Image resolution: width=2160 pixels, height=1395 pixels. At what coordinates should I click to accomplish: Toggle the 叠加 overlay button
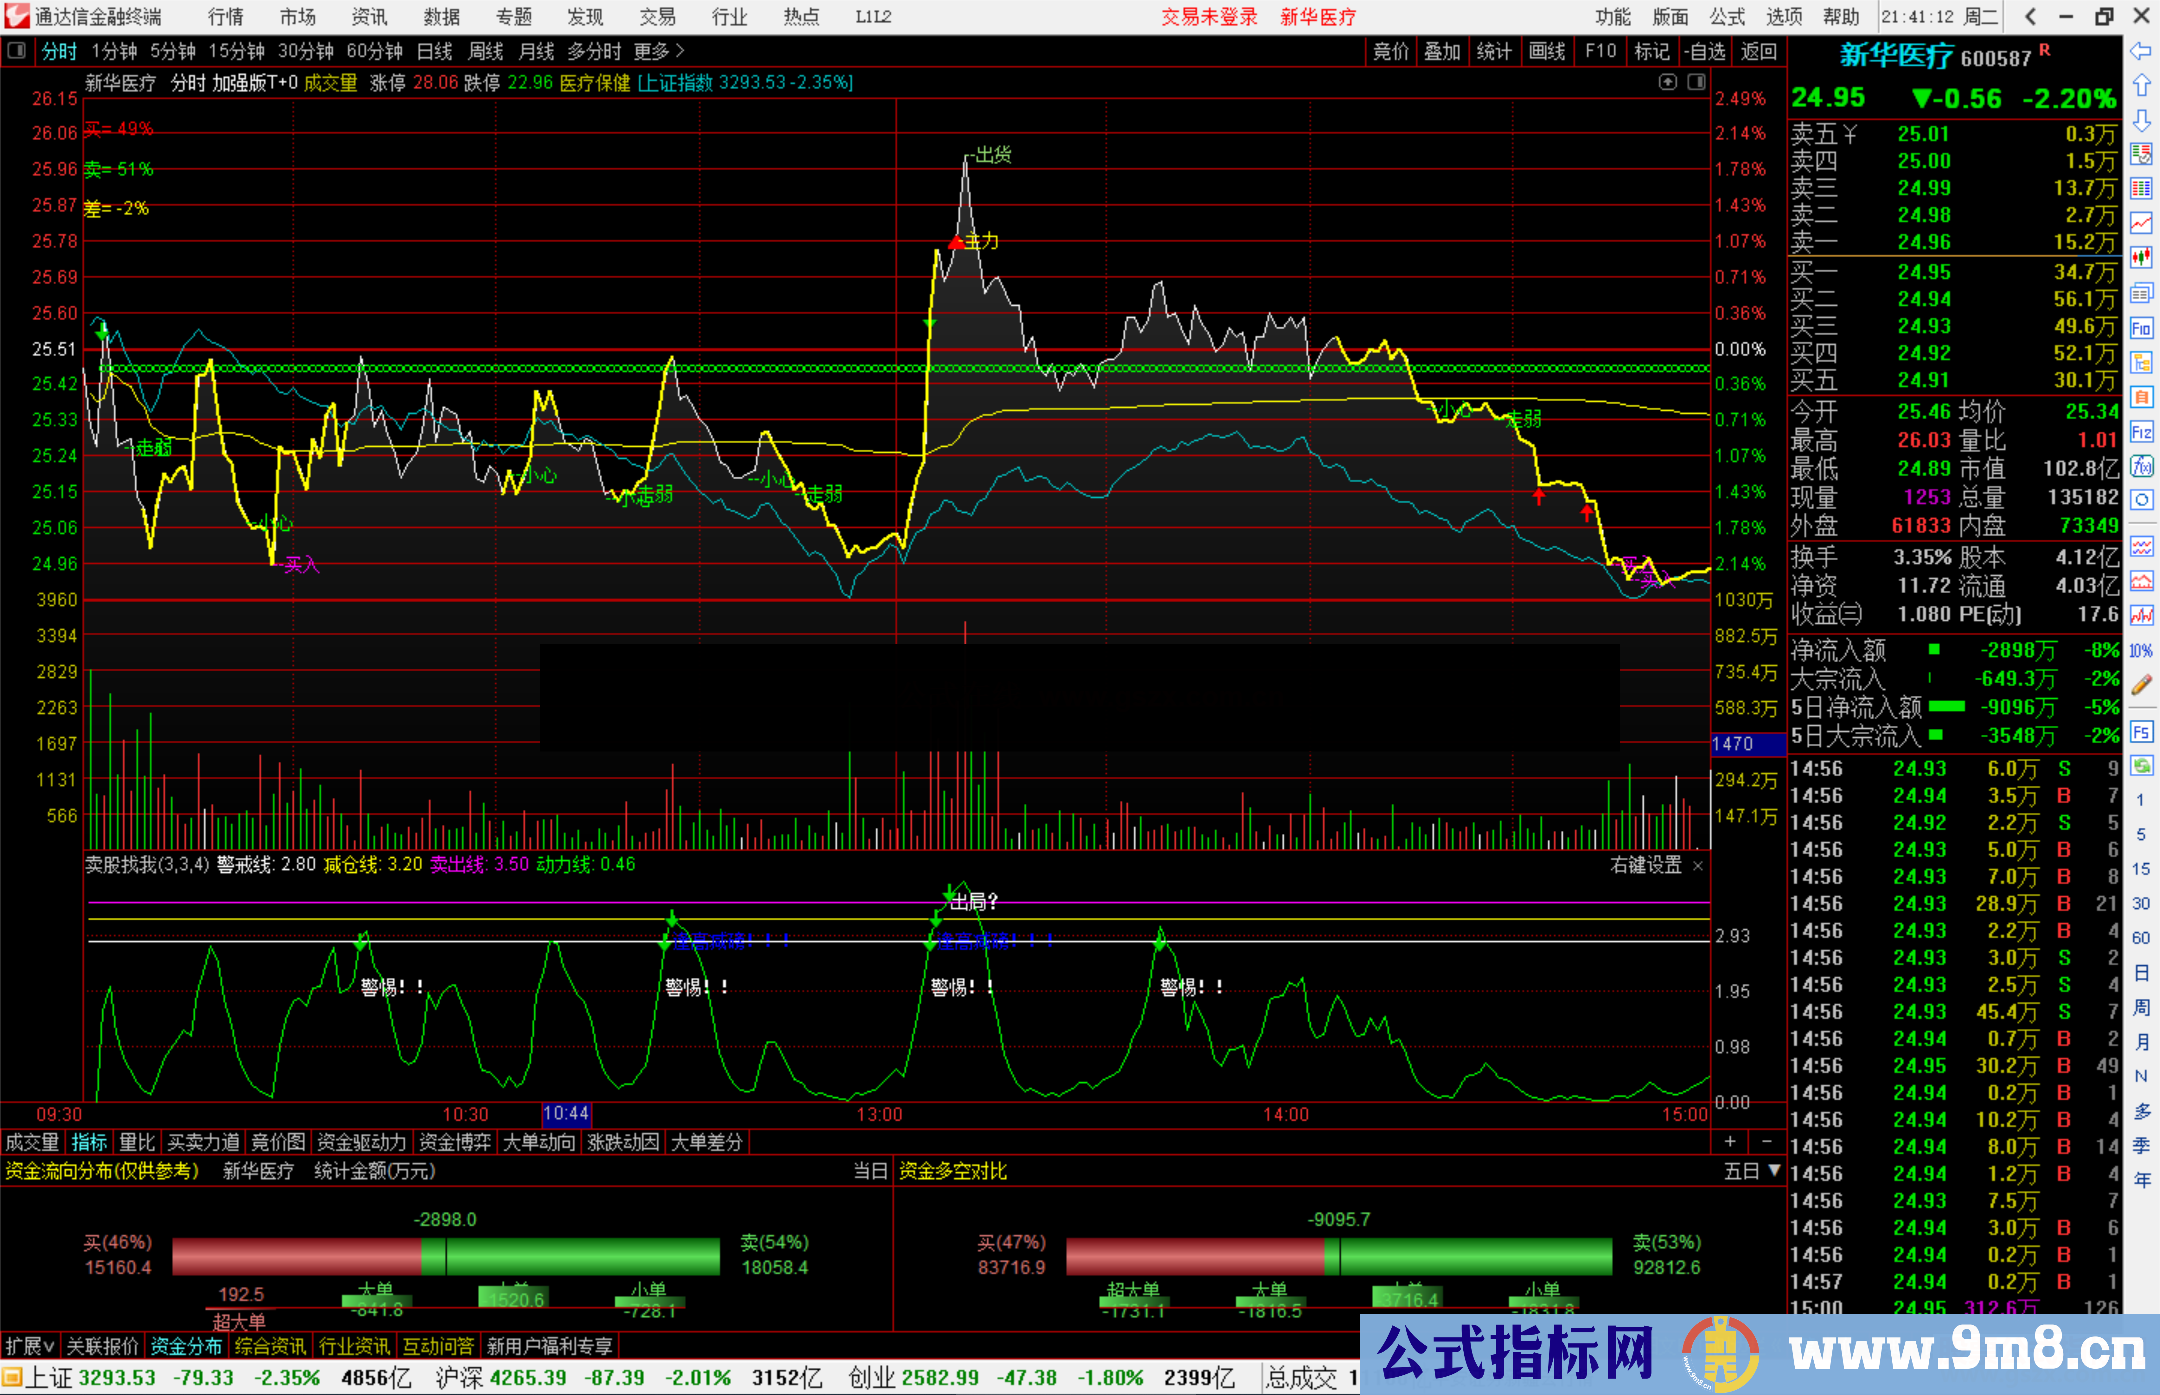pos(1442,51)
